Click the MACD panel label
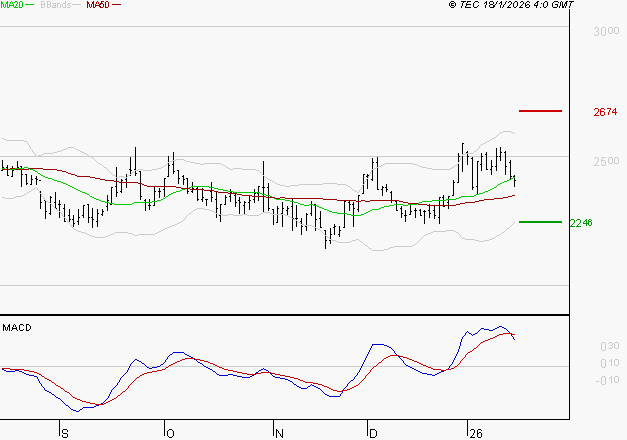 17,328
